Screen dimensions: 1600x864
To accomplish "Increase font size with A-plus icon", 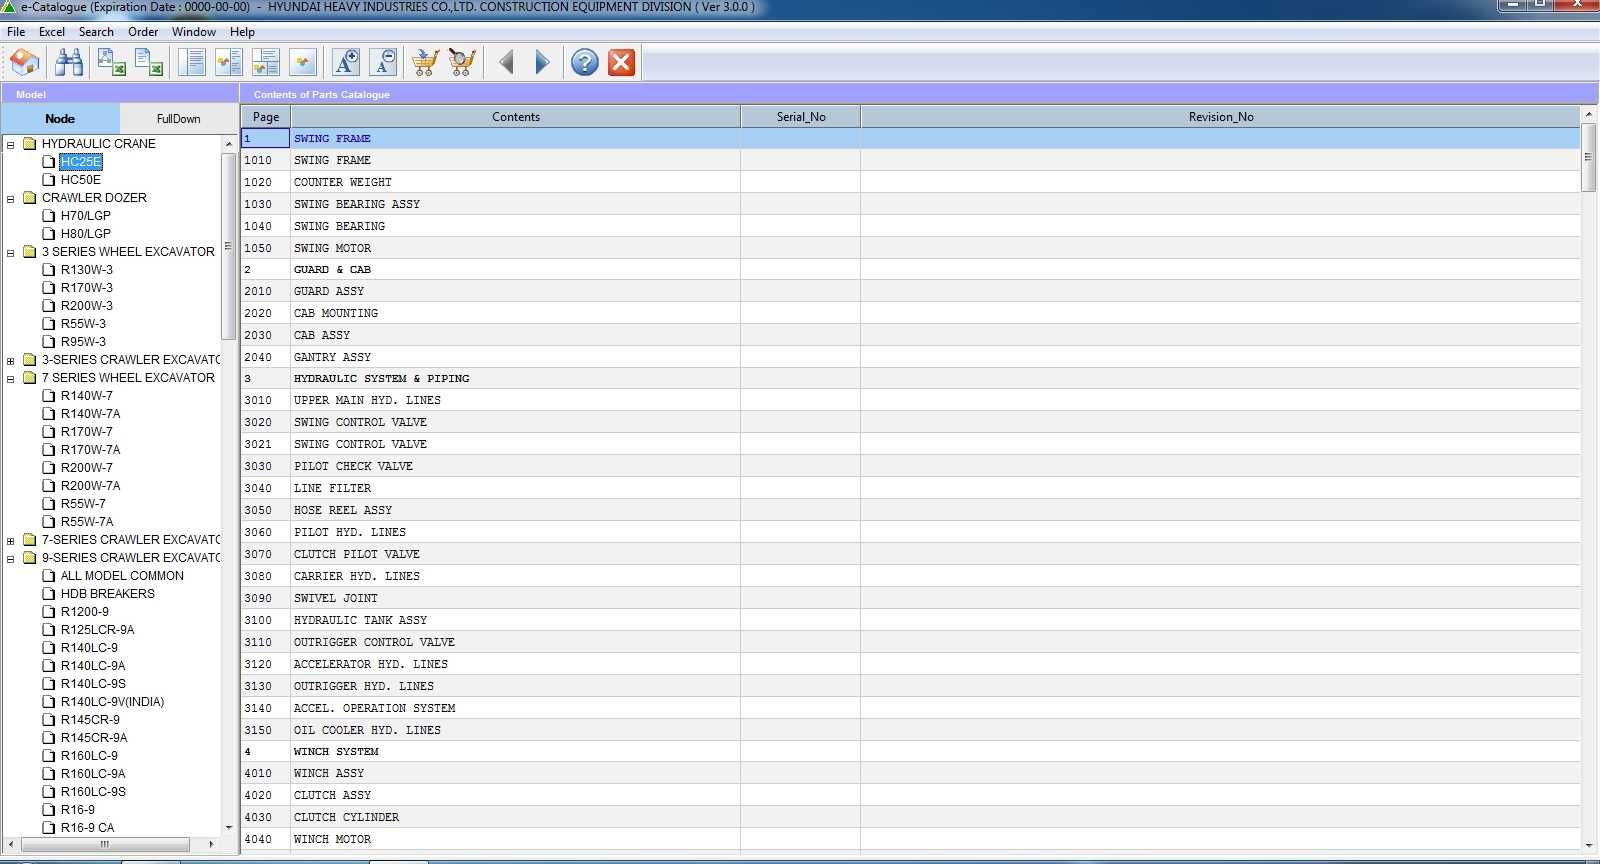I will 346,63.
